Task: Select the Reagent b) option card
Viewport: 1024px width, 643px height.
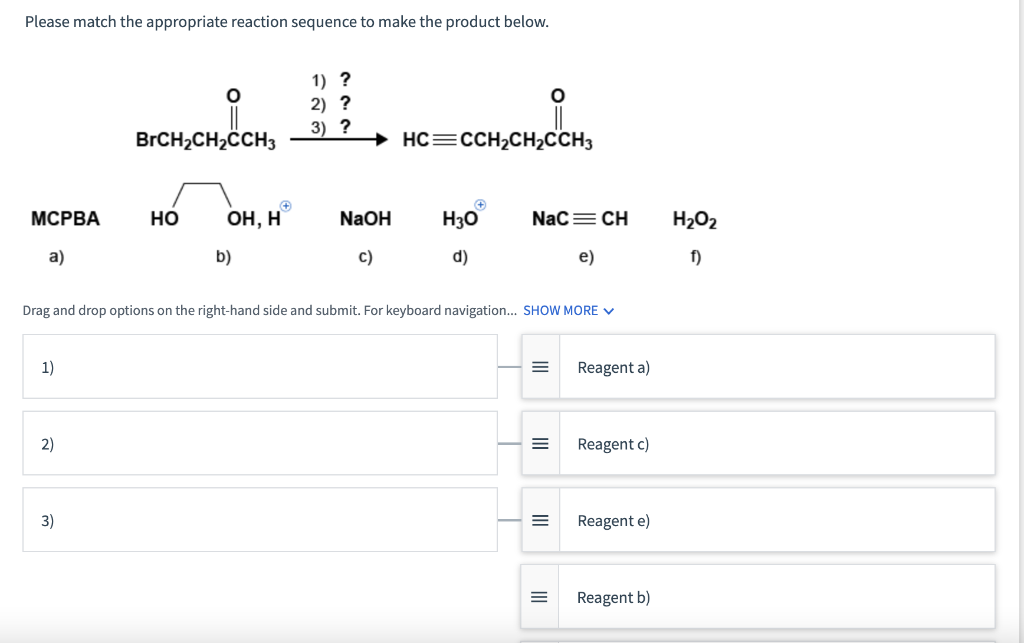Action: click(x=775, y=597)
